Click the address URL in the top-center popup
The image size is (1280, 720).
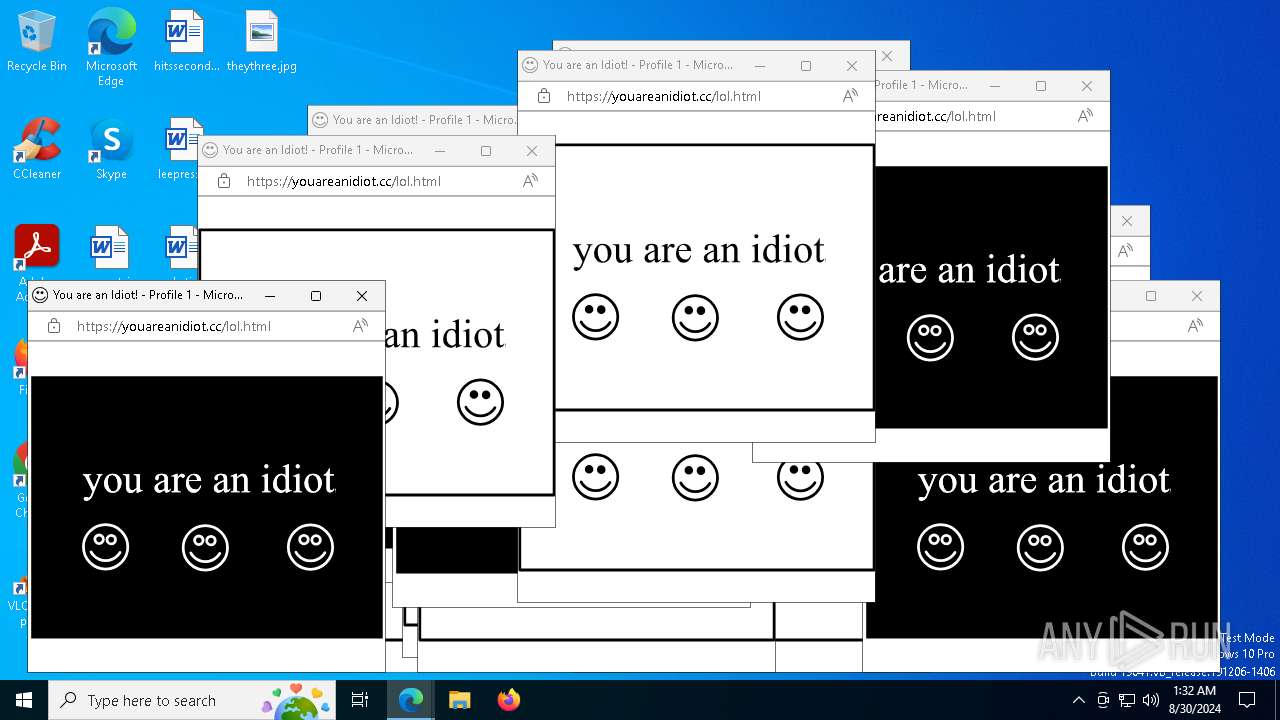(664, 96)
